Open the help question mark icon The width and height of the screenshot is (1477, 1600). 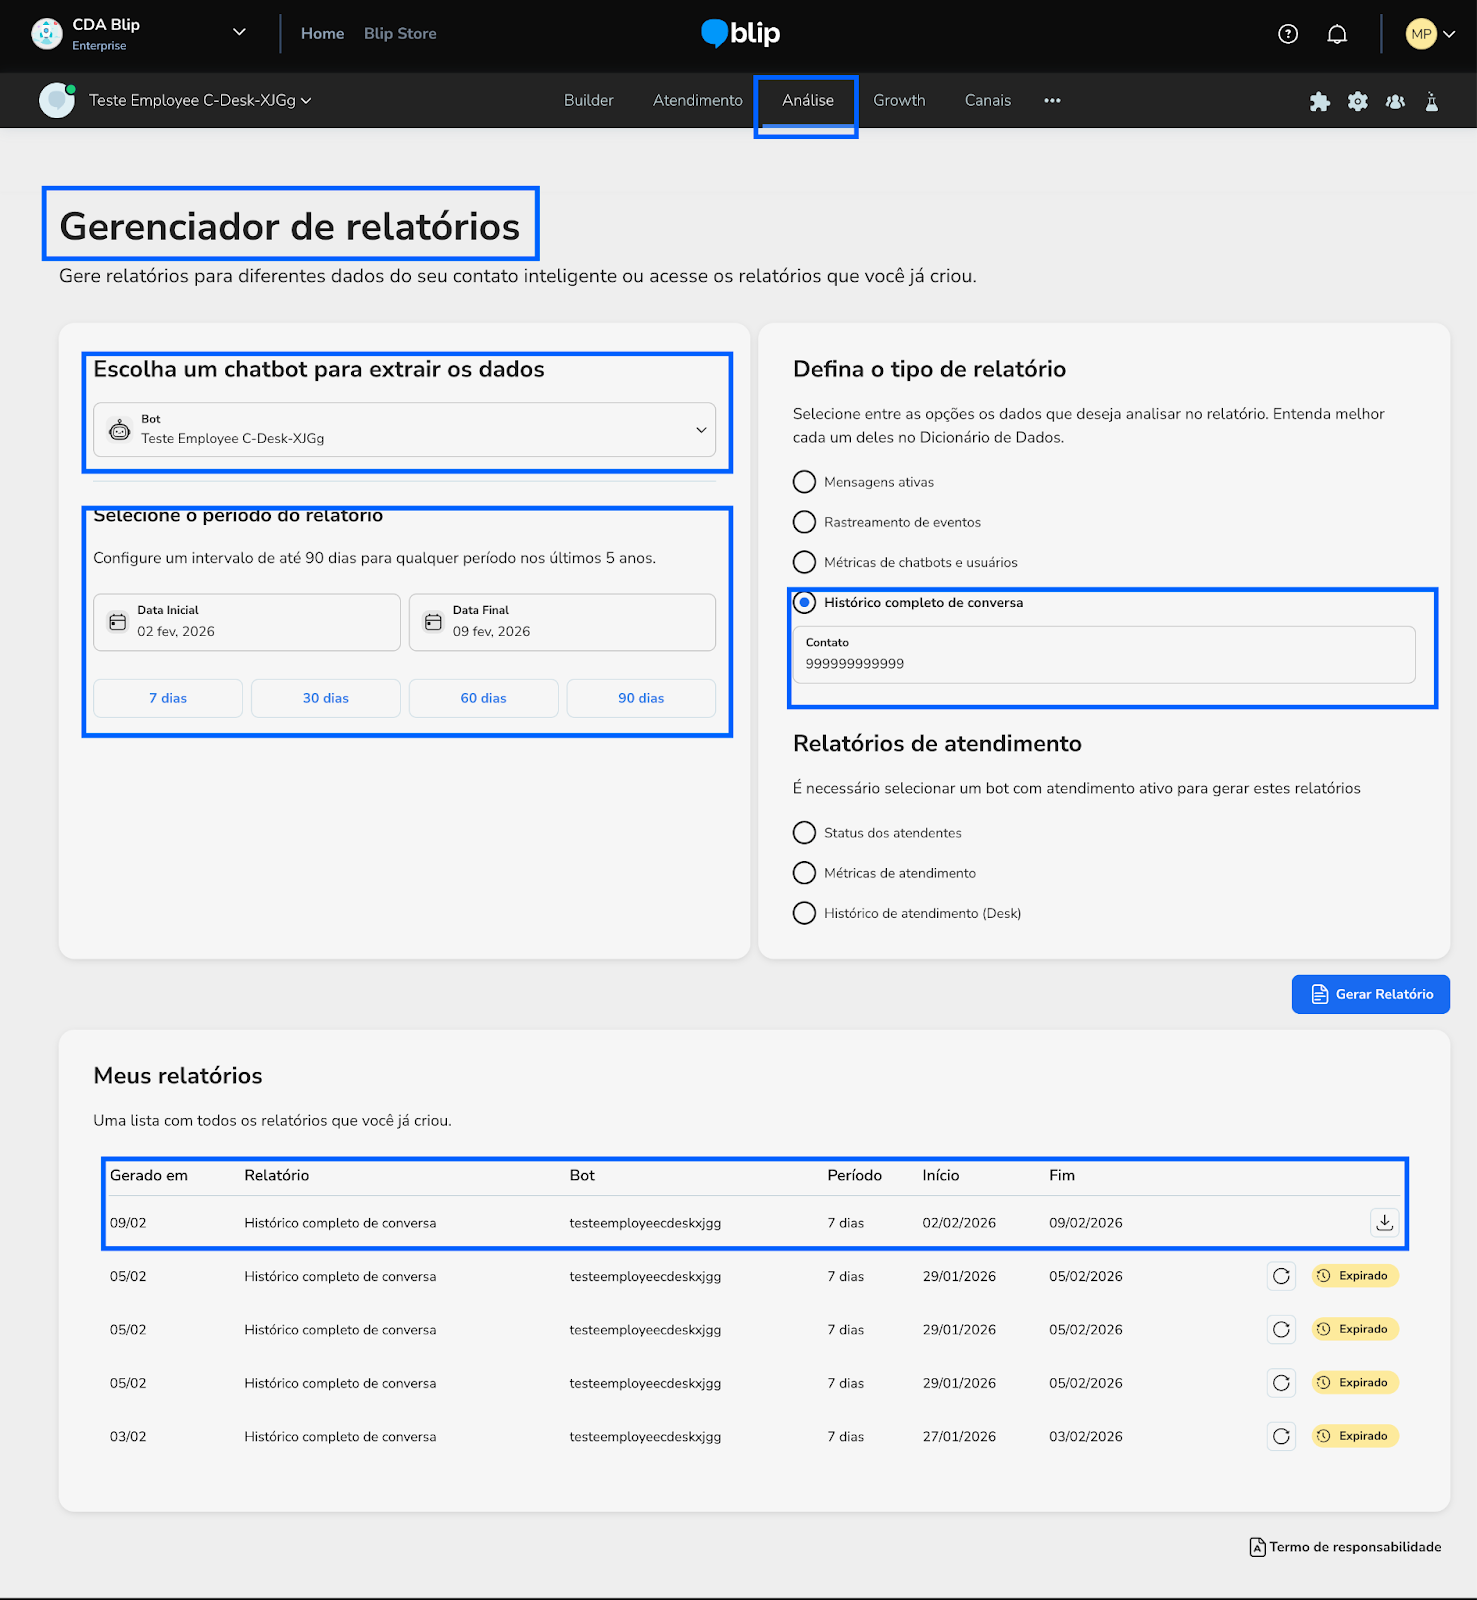[1288, 34]
